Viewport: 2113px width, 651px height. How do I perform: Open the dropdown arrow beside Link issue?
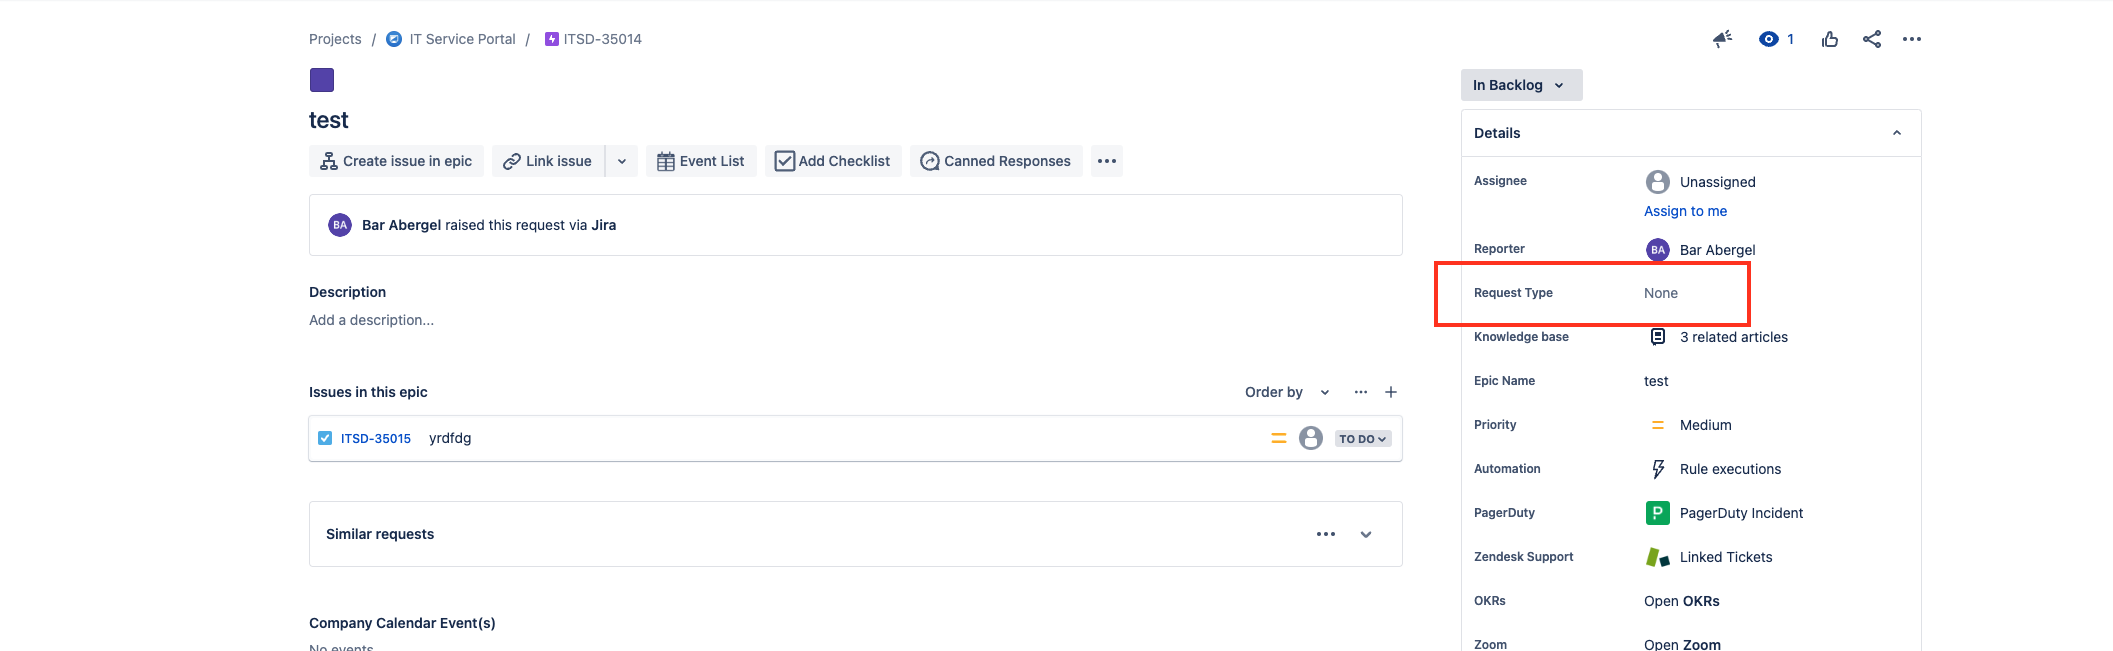point(622,161)
